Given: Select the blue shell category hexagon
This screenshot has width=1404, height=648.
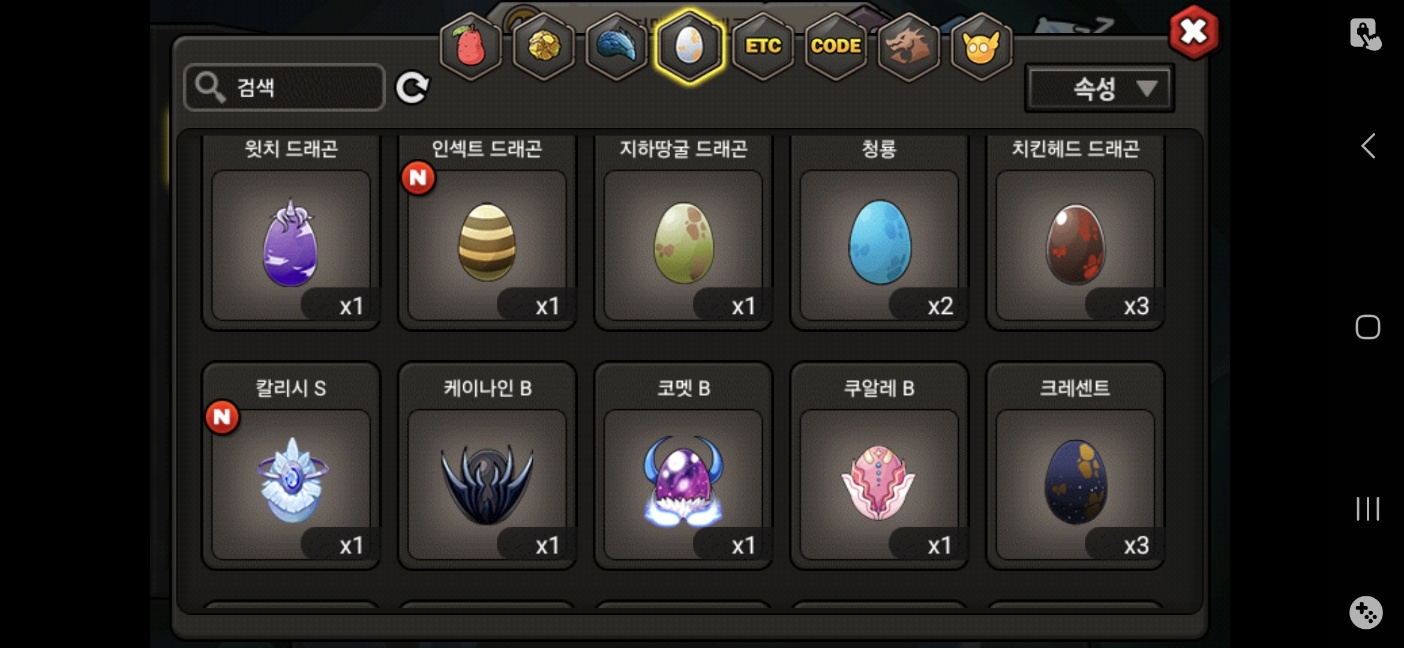Looking at the screenshot, I should (616, 47).
